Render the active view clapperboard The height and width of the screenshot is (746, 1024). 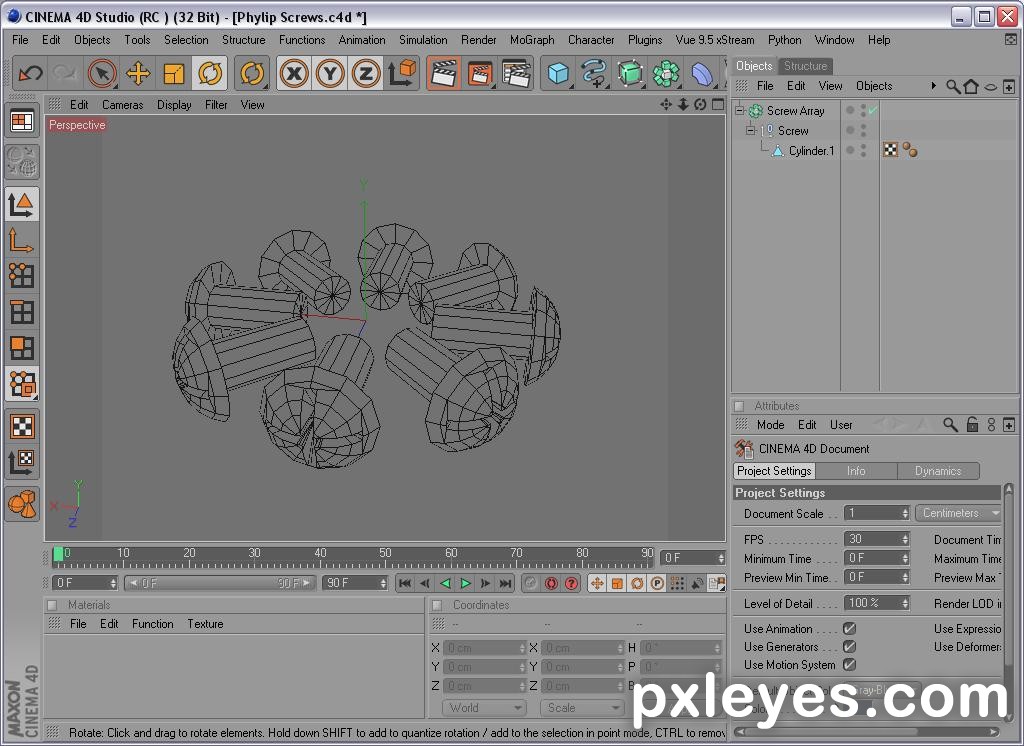pos(444,73)
